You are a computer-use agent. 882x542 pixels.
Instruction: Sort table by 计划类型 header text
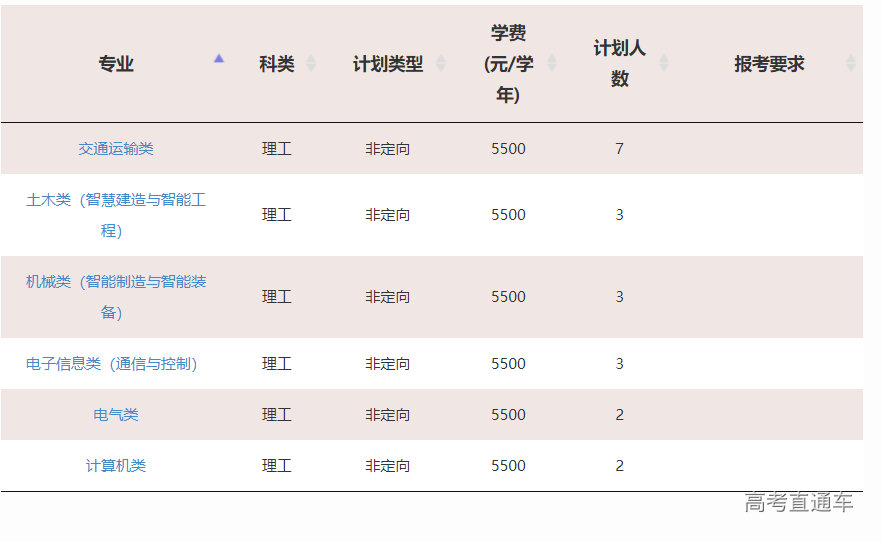click(388, 64)
